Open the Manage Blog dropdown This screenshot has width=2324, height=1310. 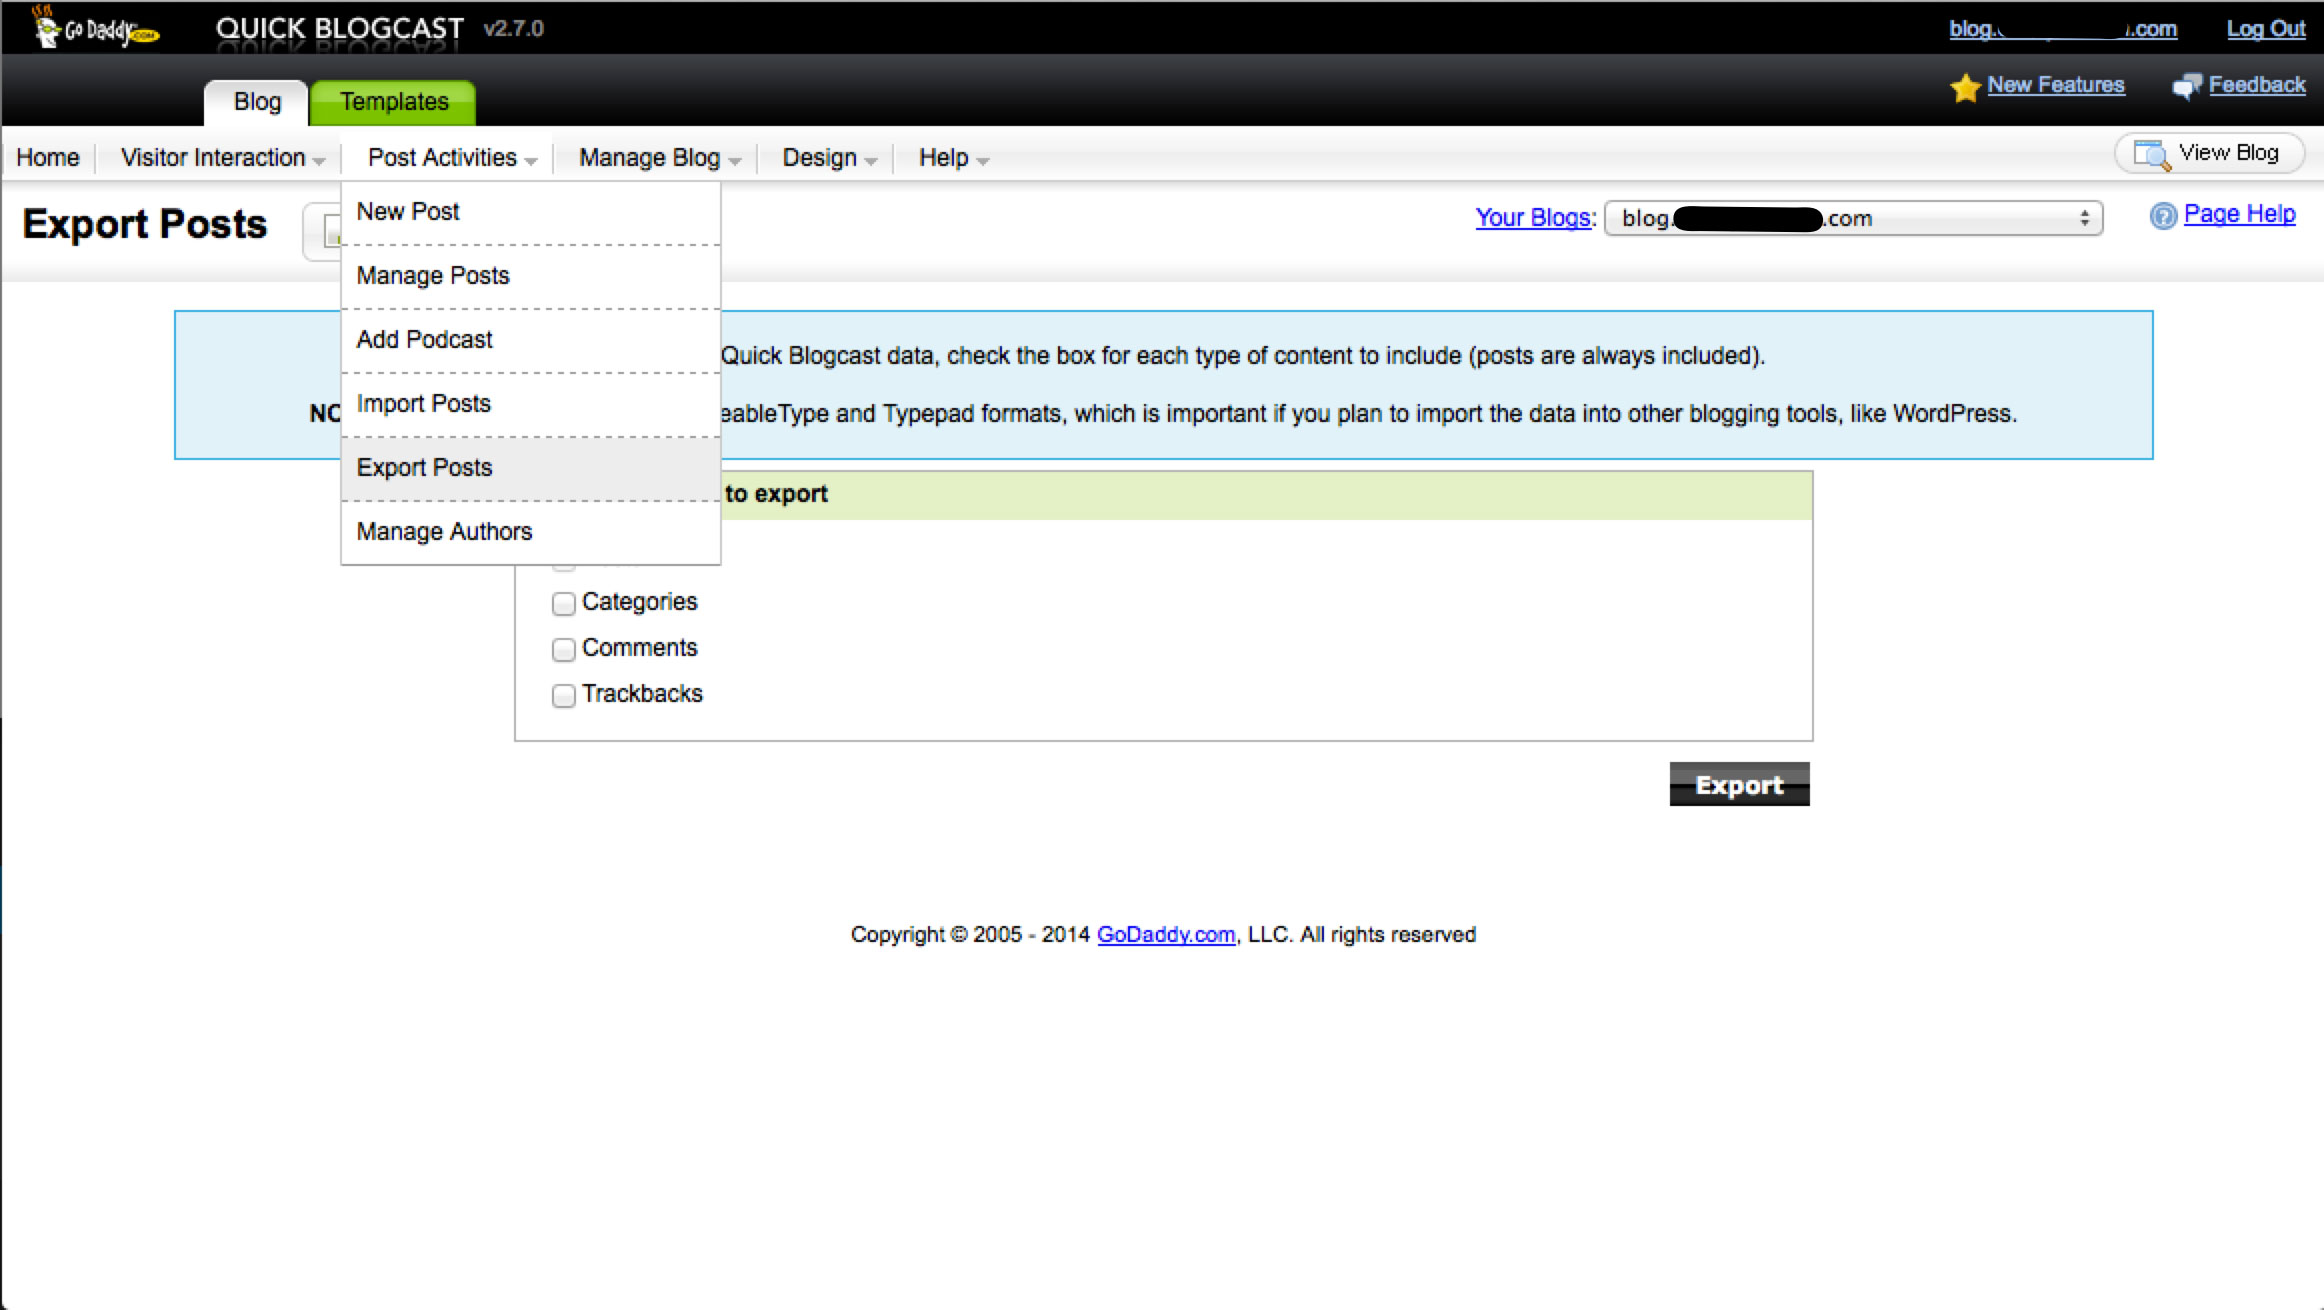coord(659,158)
